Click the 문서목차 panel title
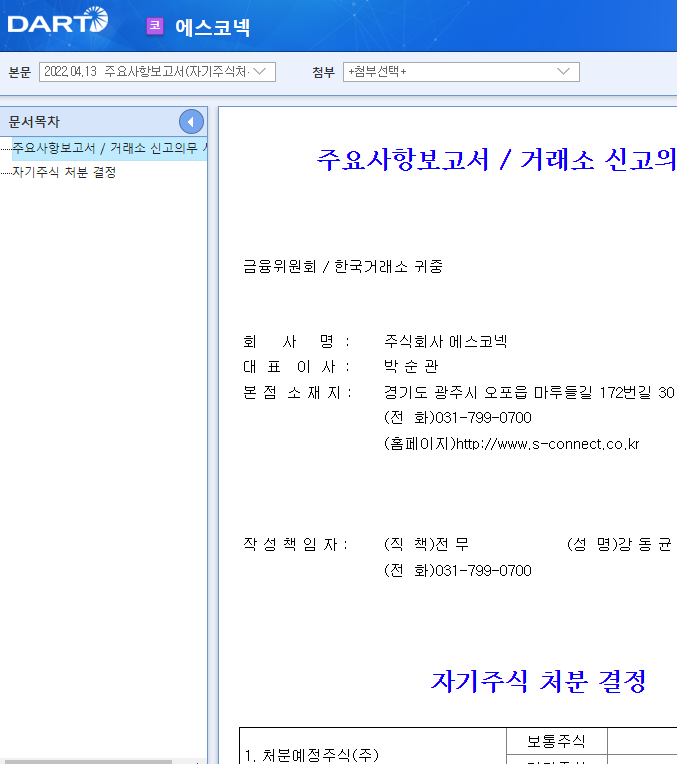677x764 pixels. tap(34, 122)
